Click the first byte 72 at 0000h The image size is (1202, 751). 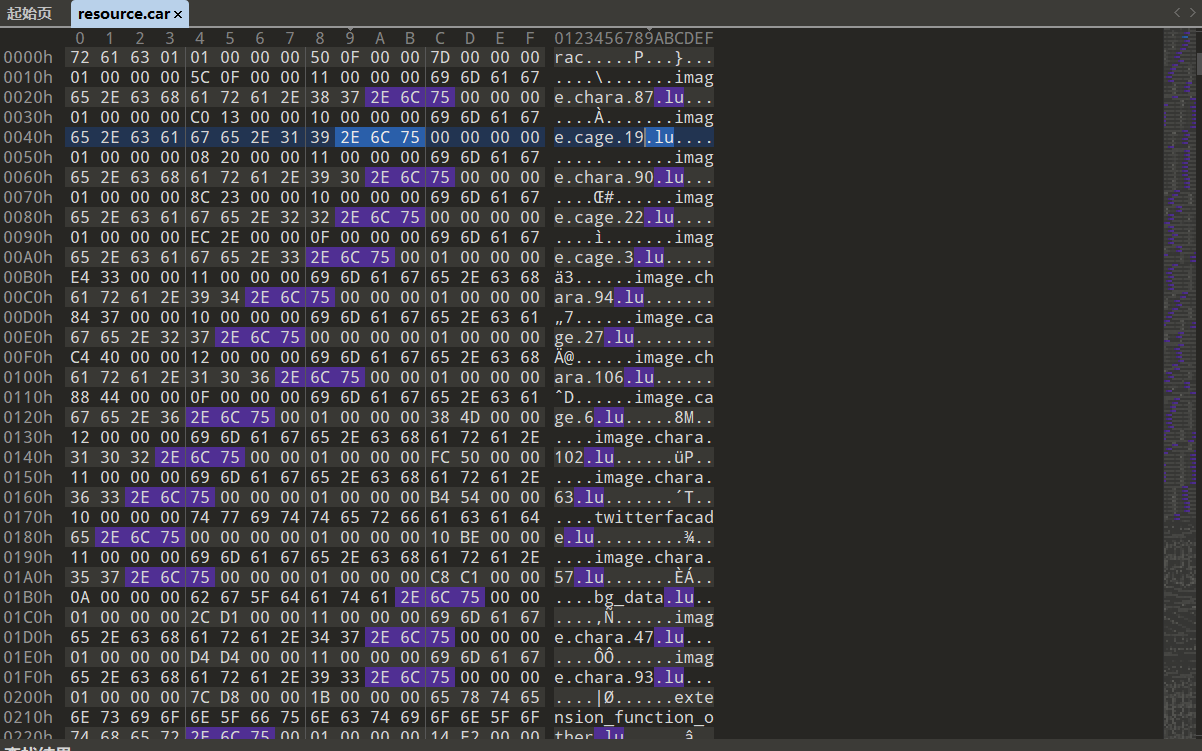pos(80,58)
